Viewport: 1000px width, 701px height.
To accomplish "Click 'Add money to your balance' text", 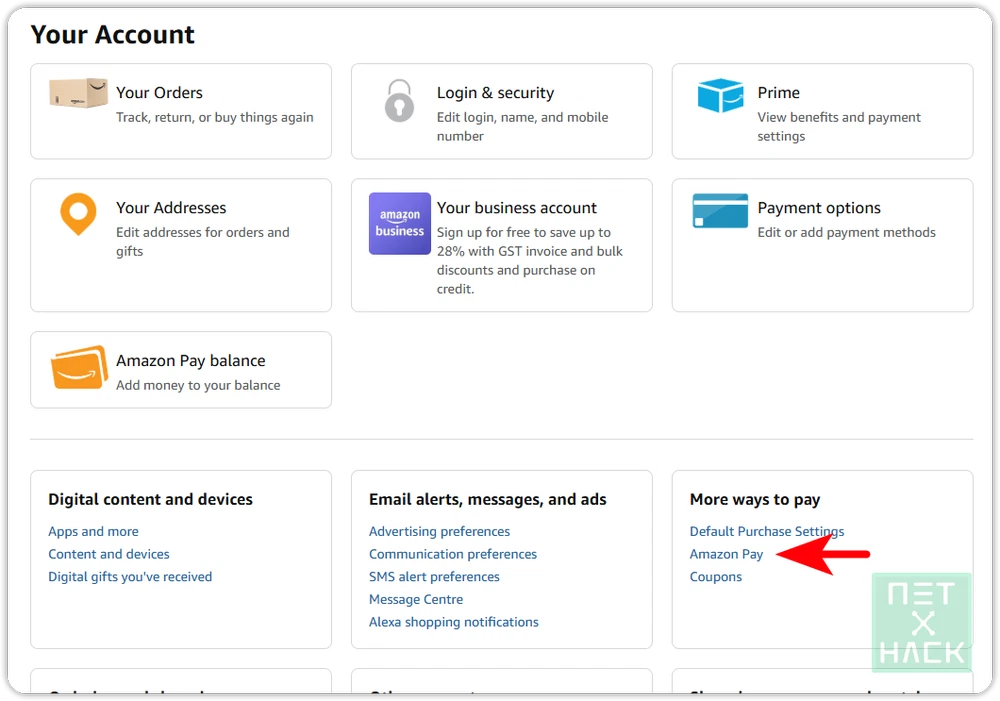I will click(x=198, y=385).
